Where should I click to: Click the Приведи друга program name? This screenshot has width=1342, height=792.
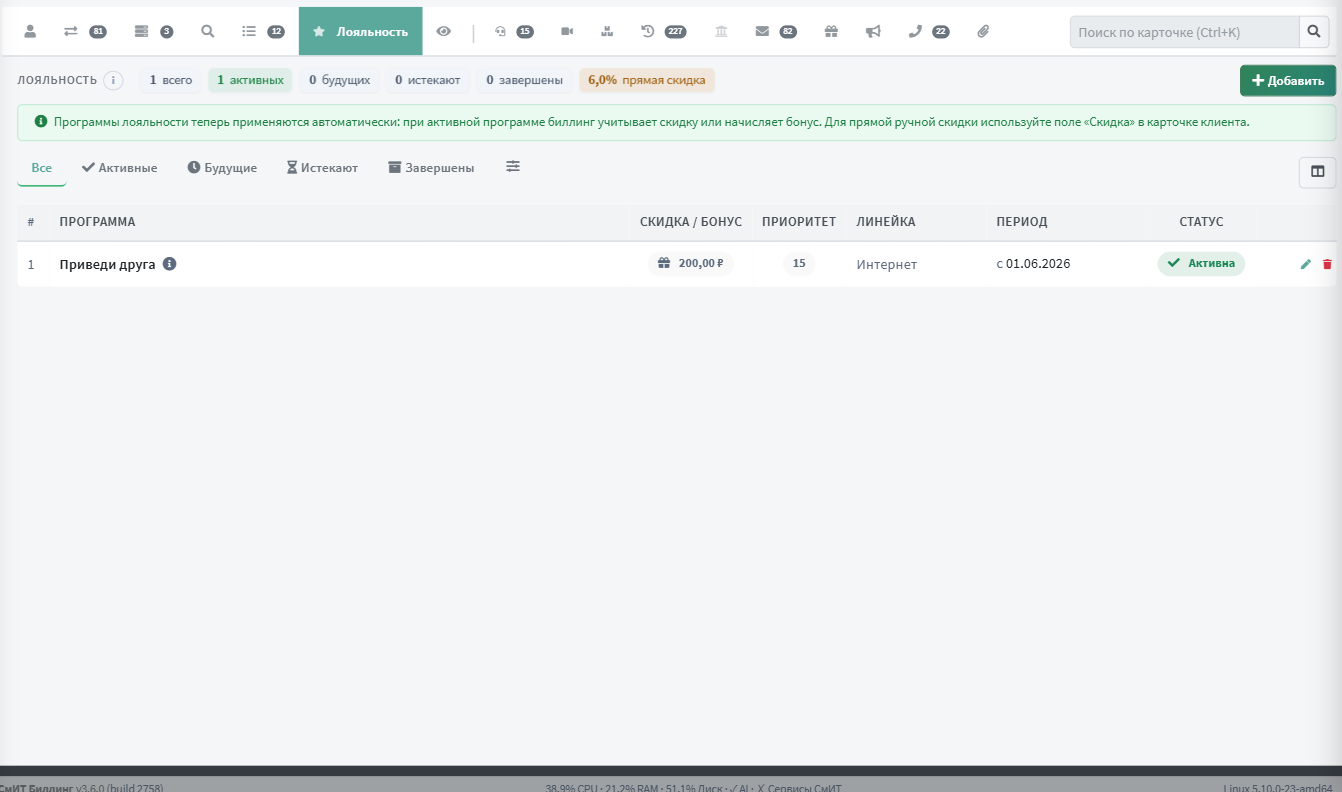coord(108,265)
